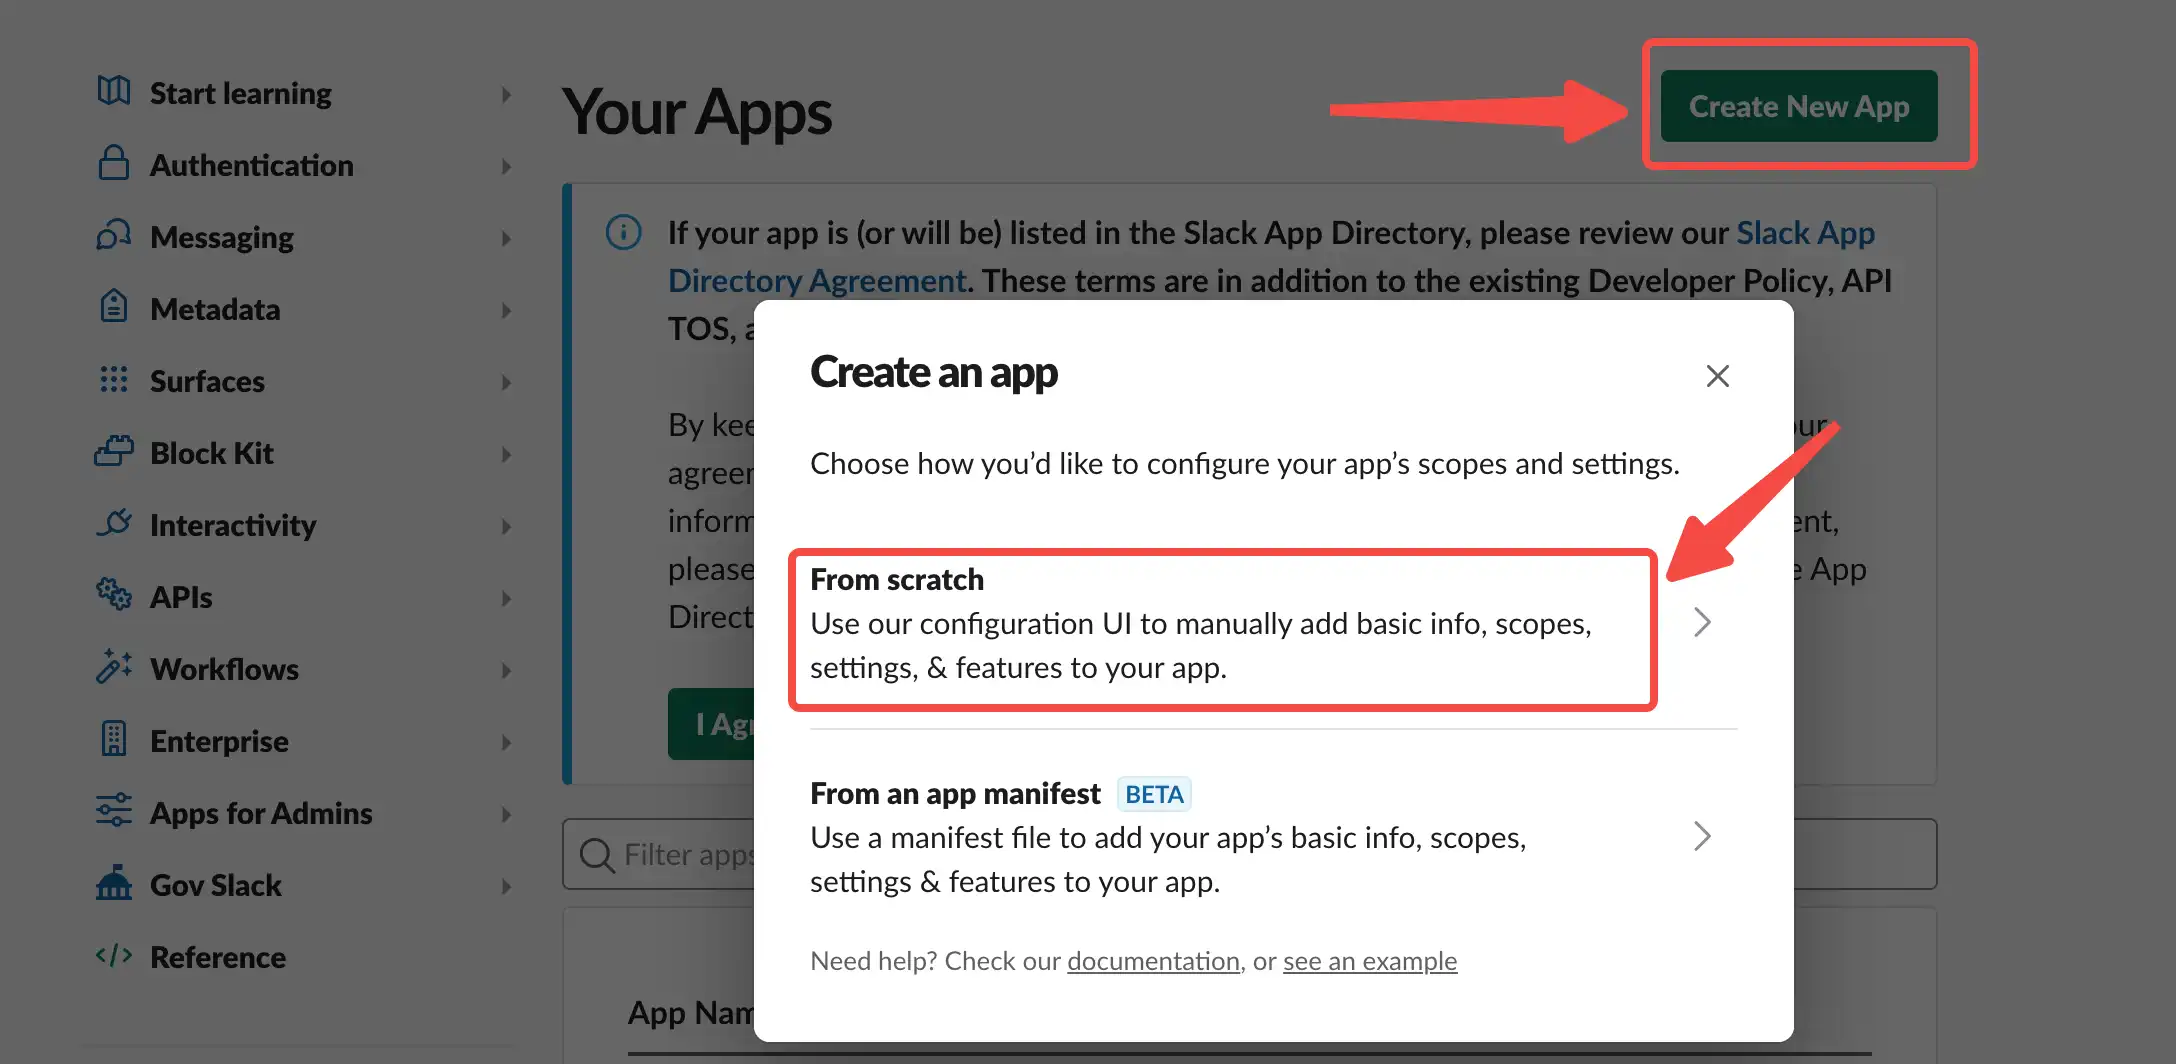Open the Start learning menu item

coord(240,94)
